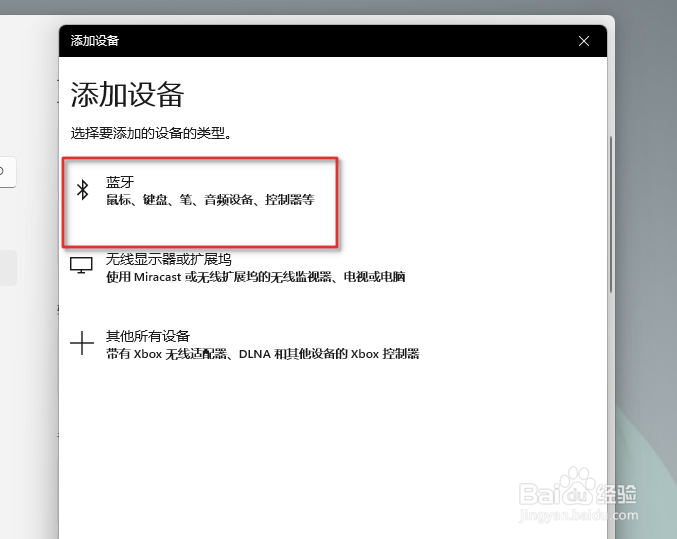677x539 pixels.
Task: Click the Bluetooth symbol icon
Action: click(x=82, y=190)
